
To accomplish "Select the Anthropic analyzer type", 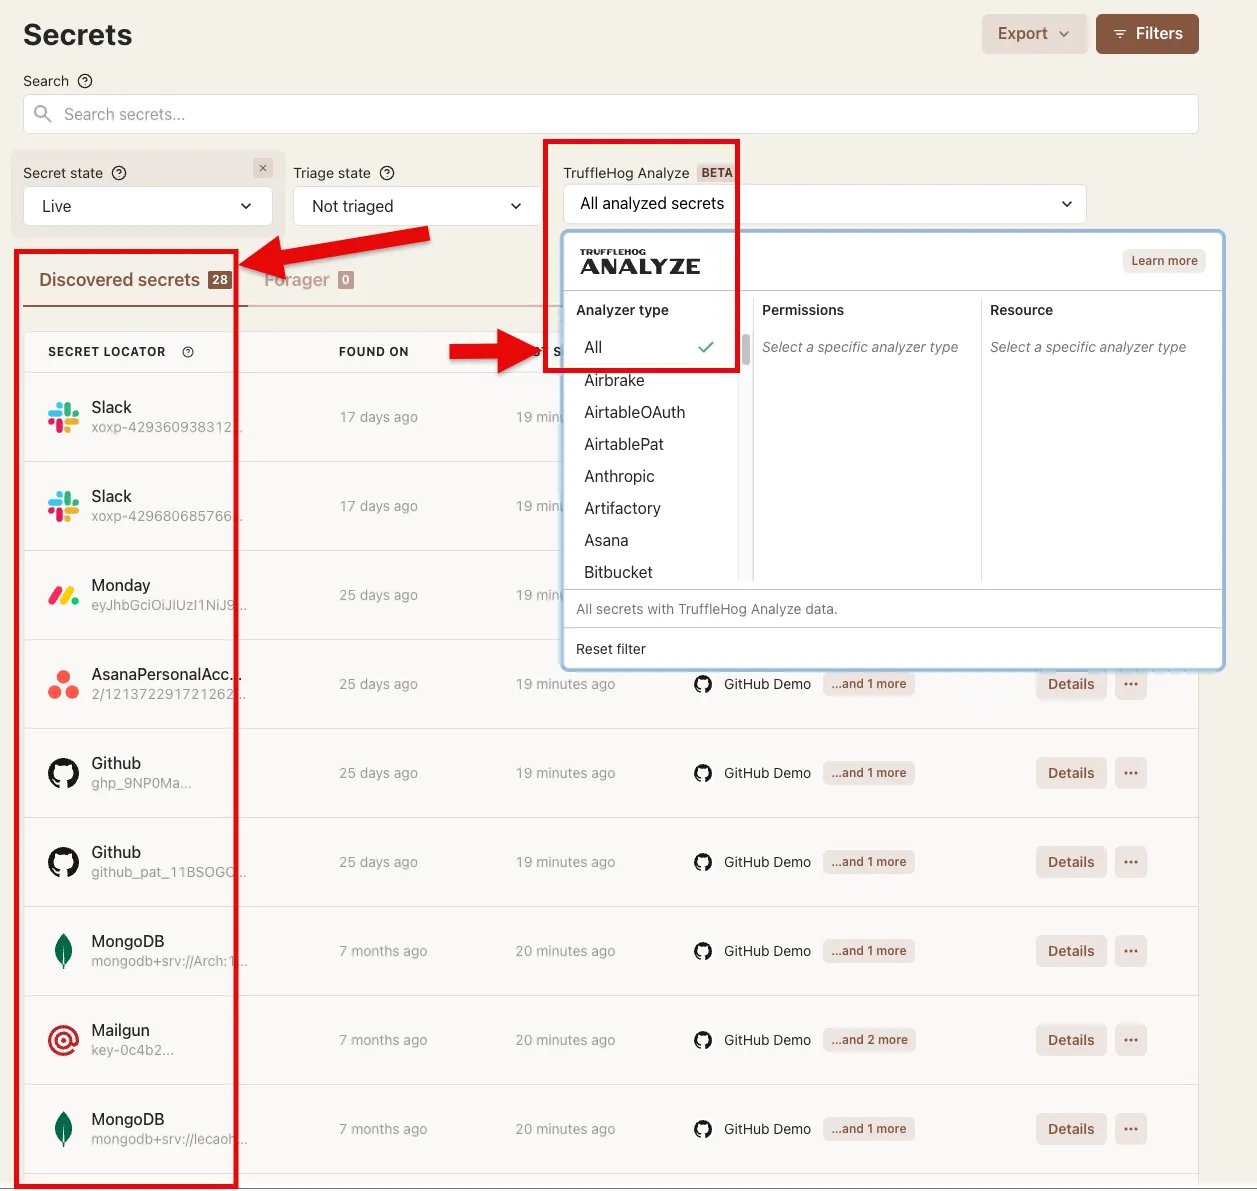I will 619,476.
